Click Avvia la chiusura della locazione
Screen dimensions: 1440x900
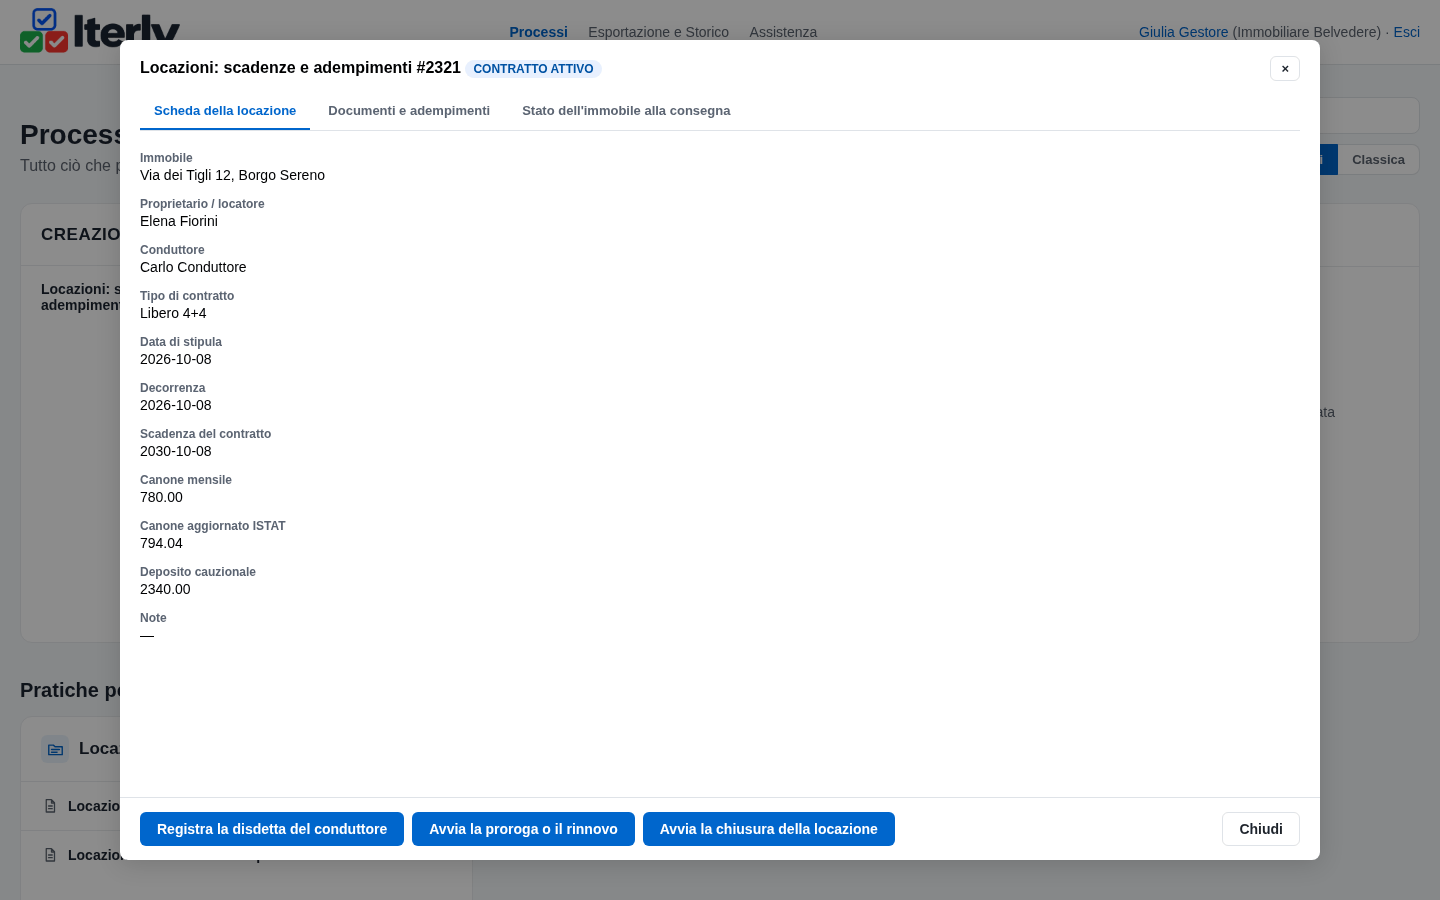769,829
